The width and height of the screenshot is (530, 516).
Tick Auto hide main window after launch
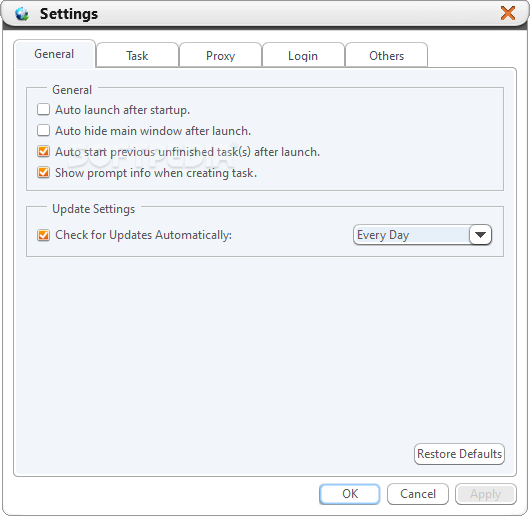coord(44,130)
